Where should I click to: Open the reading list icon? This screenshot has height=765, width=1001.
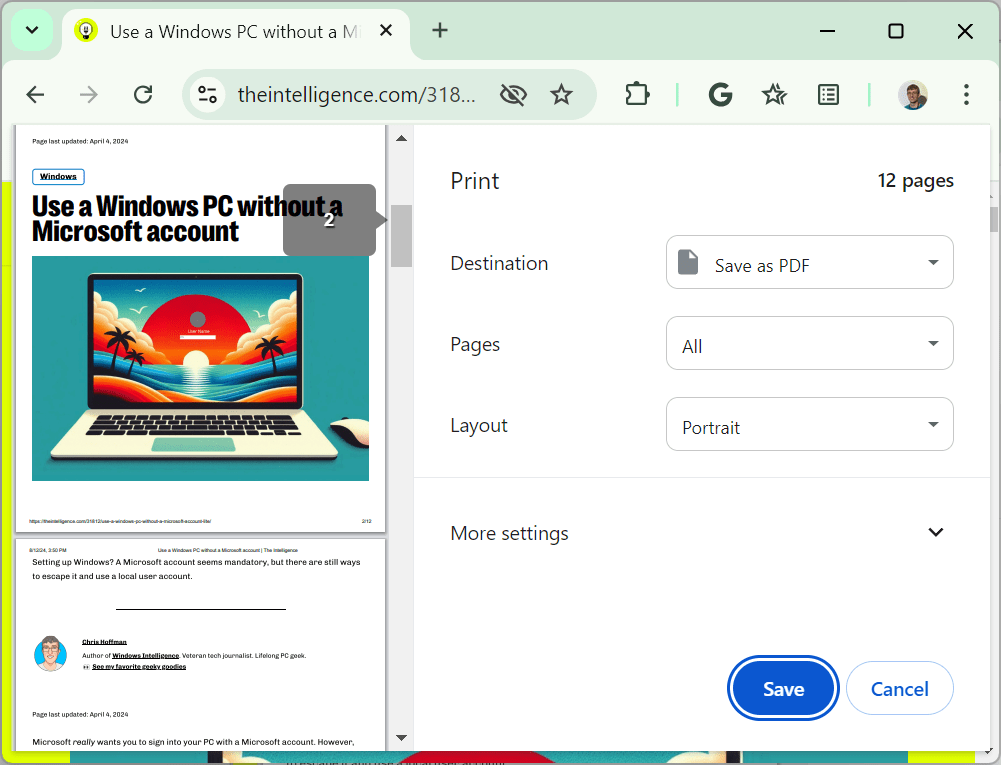[x=828, y=95]
